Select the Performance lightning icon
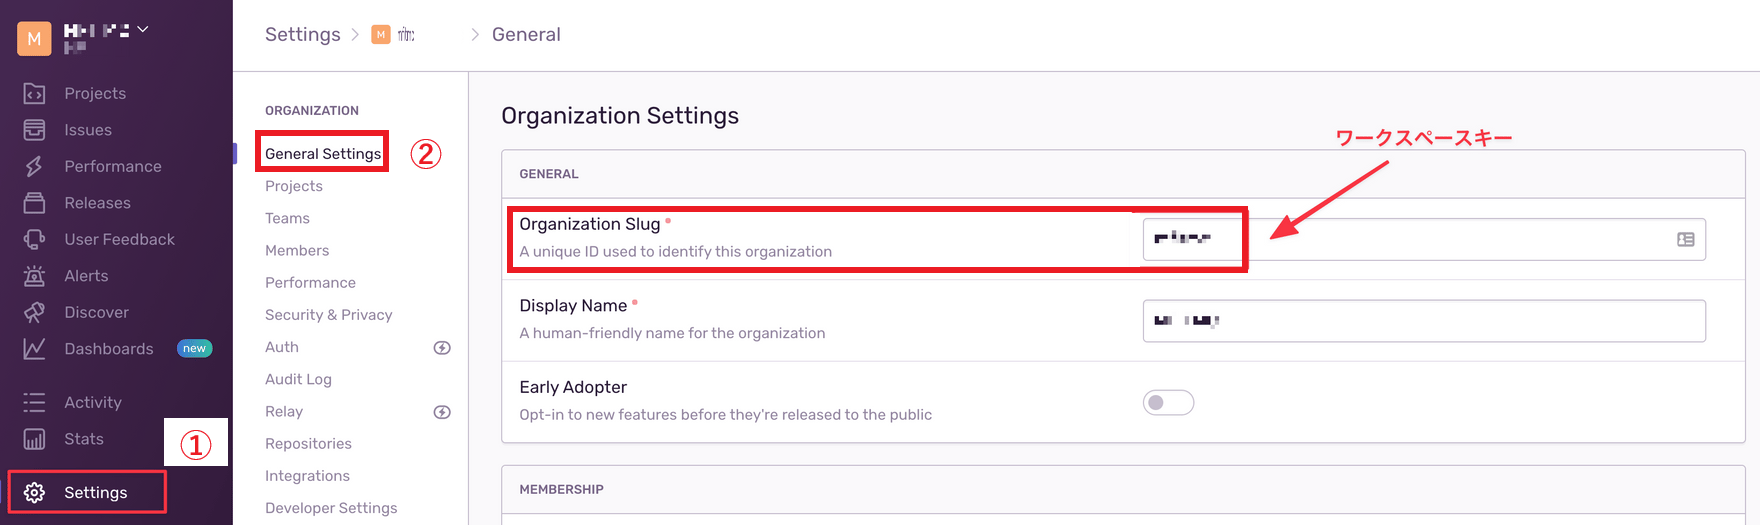The image size is (1760, 525). pyautogui.click(x=34, y=166)
